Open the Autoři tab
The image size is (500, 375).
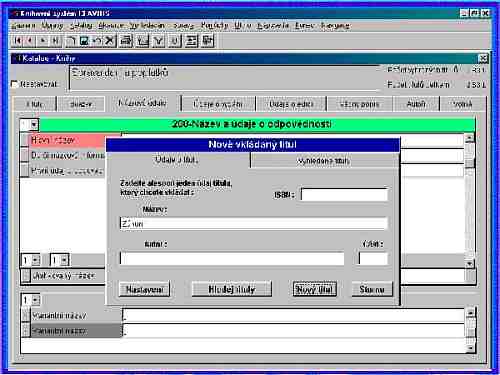click(416, 104)
